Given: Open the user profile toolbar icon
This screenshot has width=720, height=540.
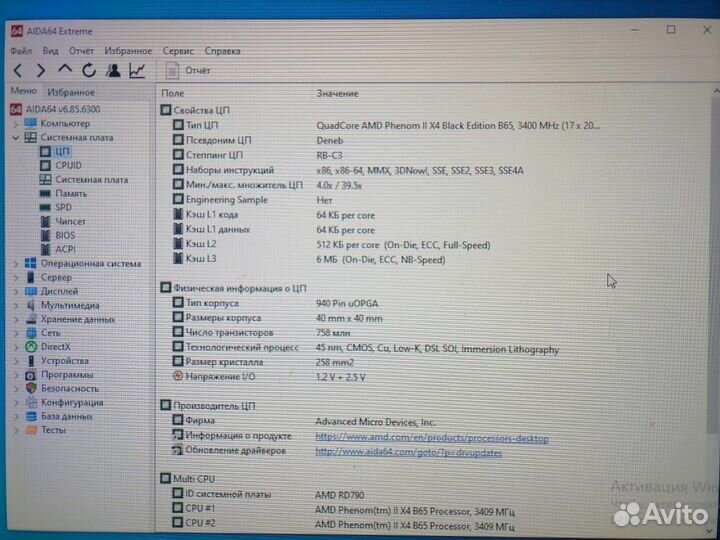Looking at the screenshot, I should (x=113, y=70).
